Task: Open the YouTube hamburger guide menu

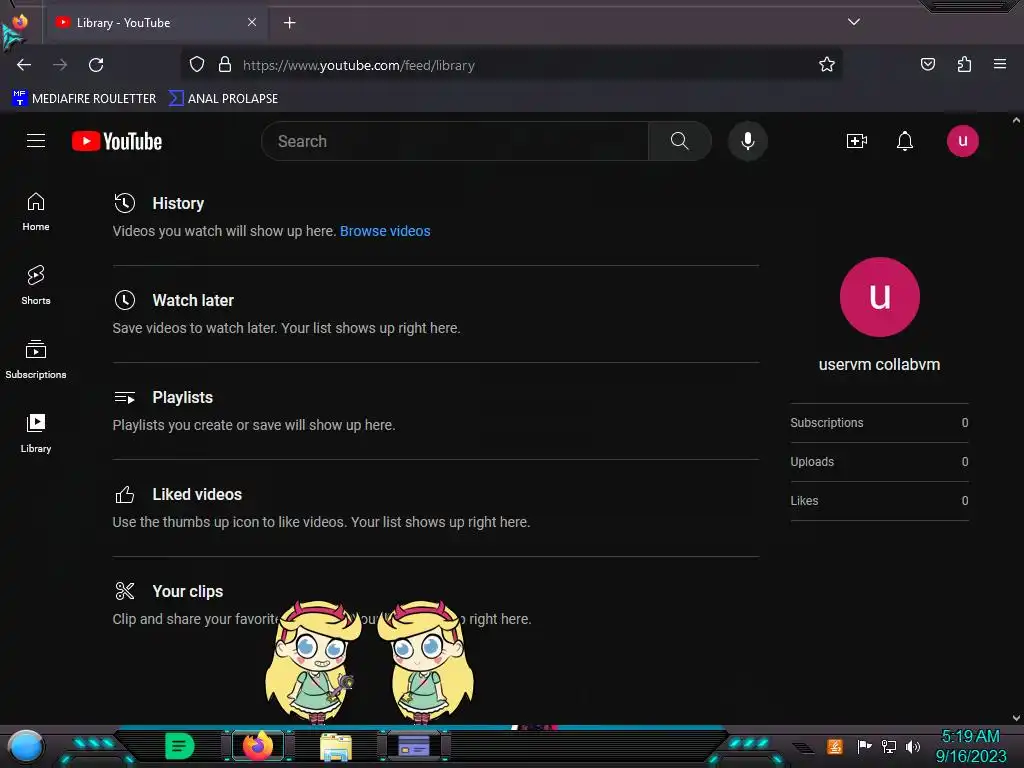Action: (36, 141)
